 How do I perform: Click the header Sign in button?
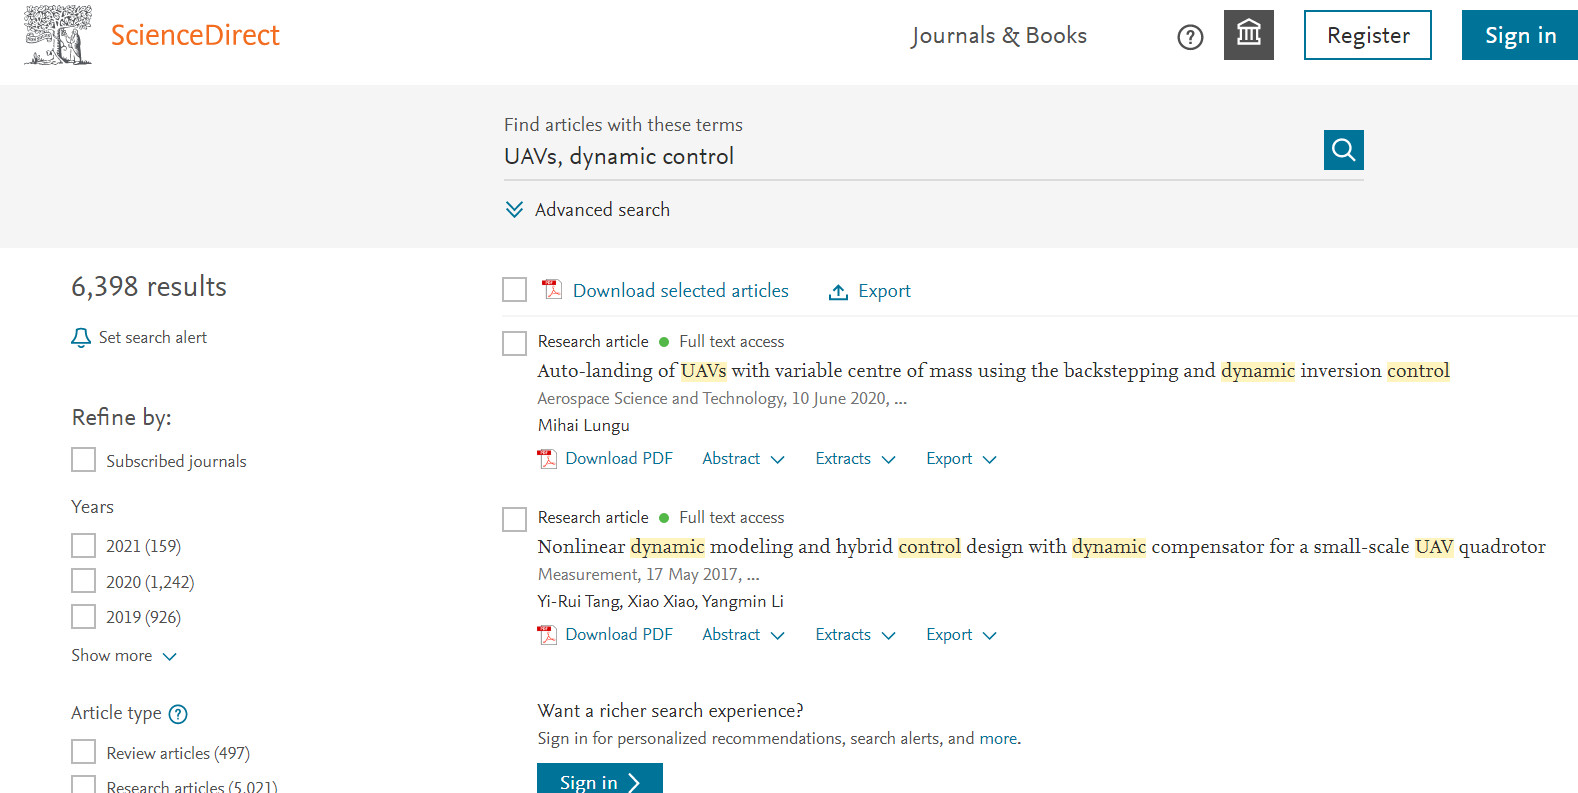(1520, 35)
